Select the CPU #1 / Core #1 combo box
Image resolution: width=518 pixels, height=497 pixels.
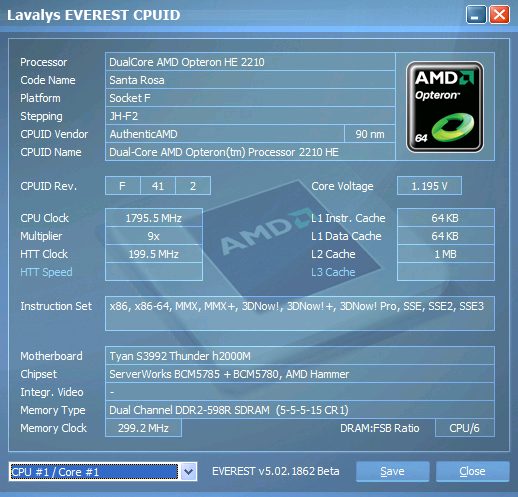pyautogui.click(x=103, y=472)
